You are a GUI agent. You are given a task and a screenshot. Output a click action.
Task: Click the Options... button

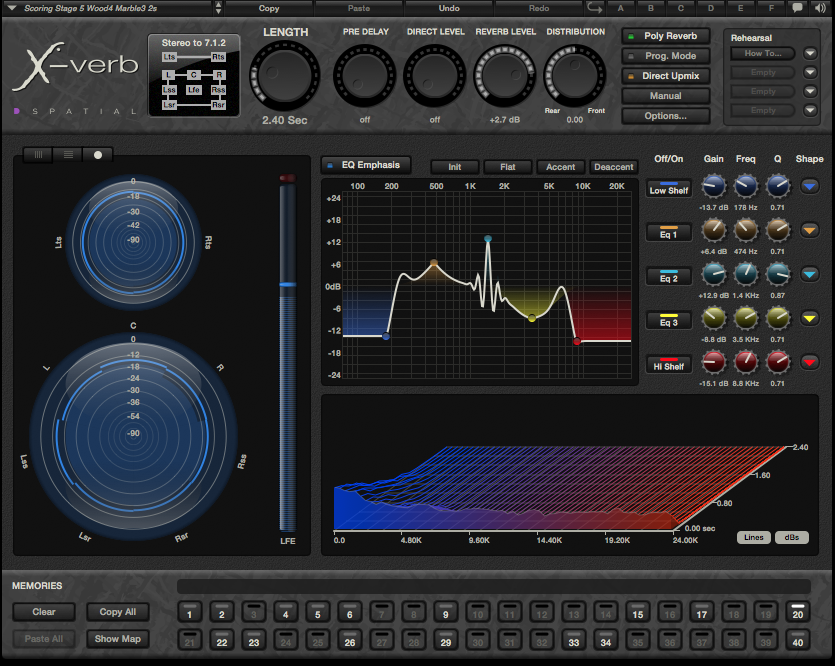[x=665, y=116]
